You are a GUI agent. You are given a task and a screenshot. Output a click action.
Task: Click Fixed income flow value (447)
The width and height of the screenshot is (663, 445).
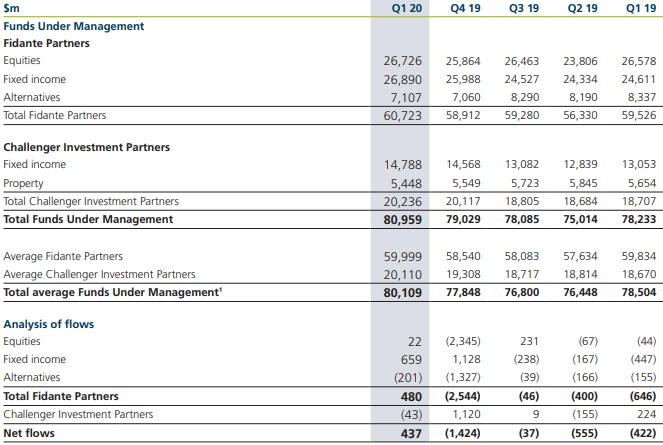(x=644, y=360)
